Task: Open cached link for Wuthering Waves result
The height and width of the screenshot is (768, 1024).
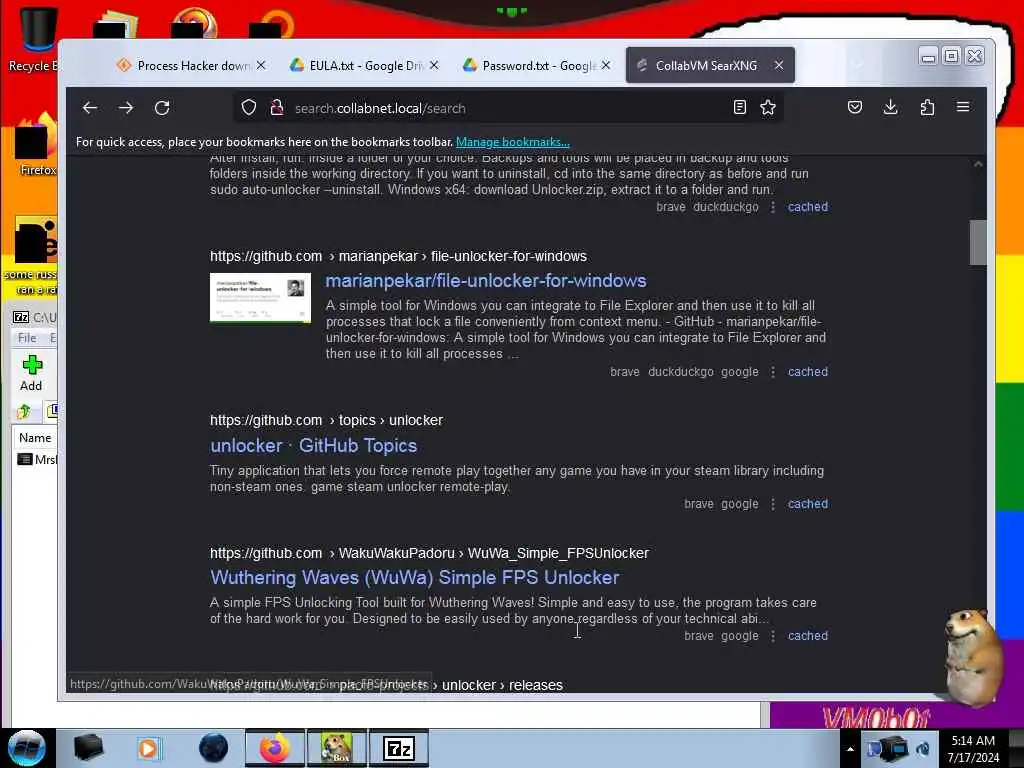Action: tap(808, 635)
